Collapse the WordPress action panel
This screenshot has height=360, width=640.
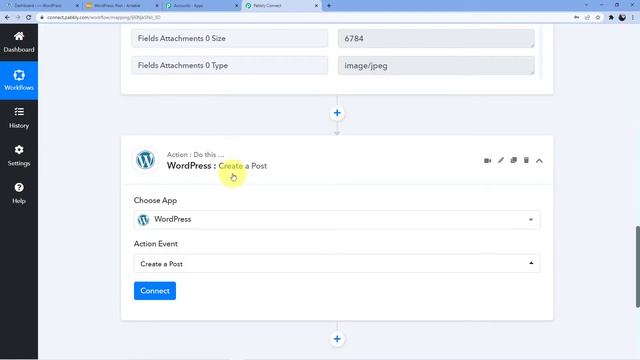point(539,161)
